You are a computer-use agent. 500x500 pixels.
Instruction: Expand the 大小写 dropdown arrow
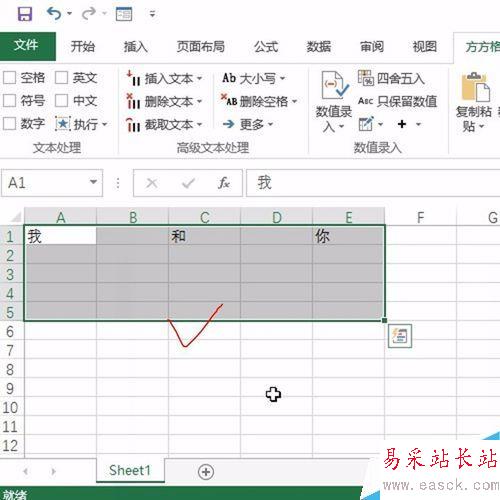[282, 79]
